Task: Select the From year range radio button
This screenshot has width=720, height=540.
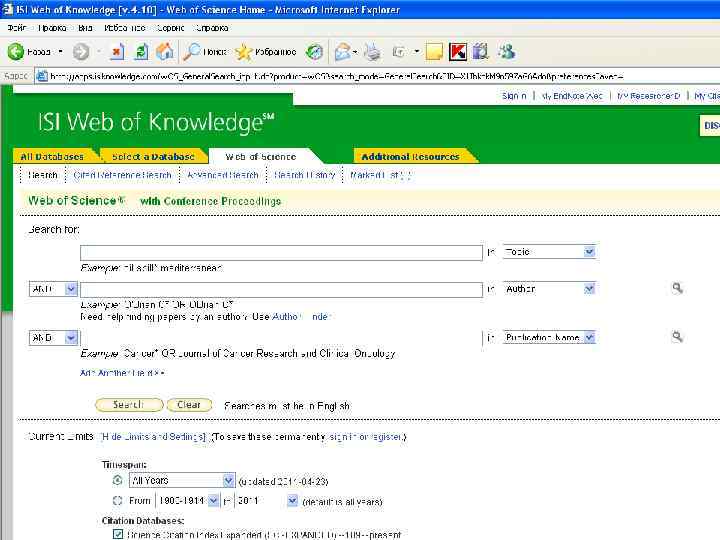Action: click(x=118, y=501)
